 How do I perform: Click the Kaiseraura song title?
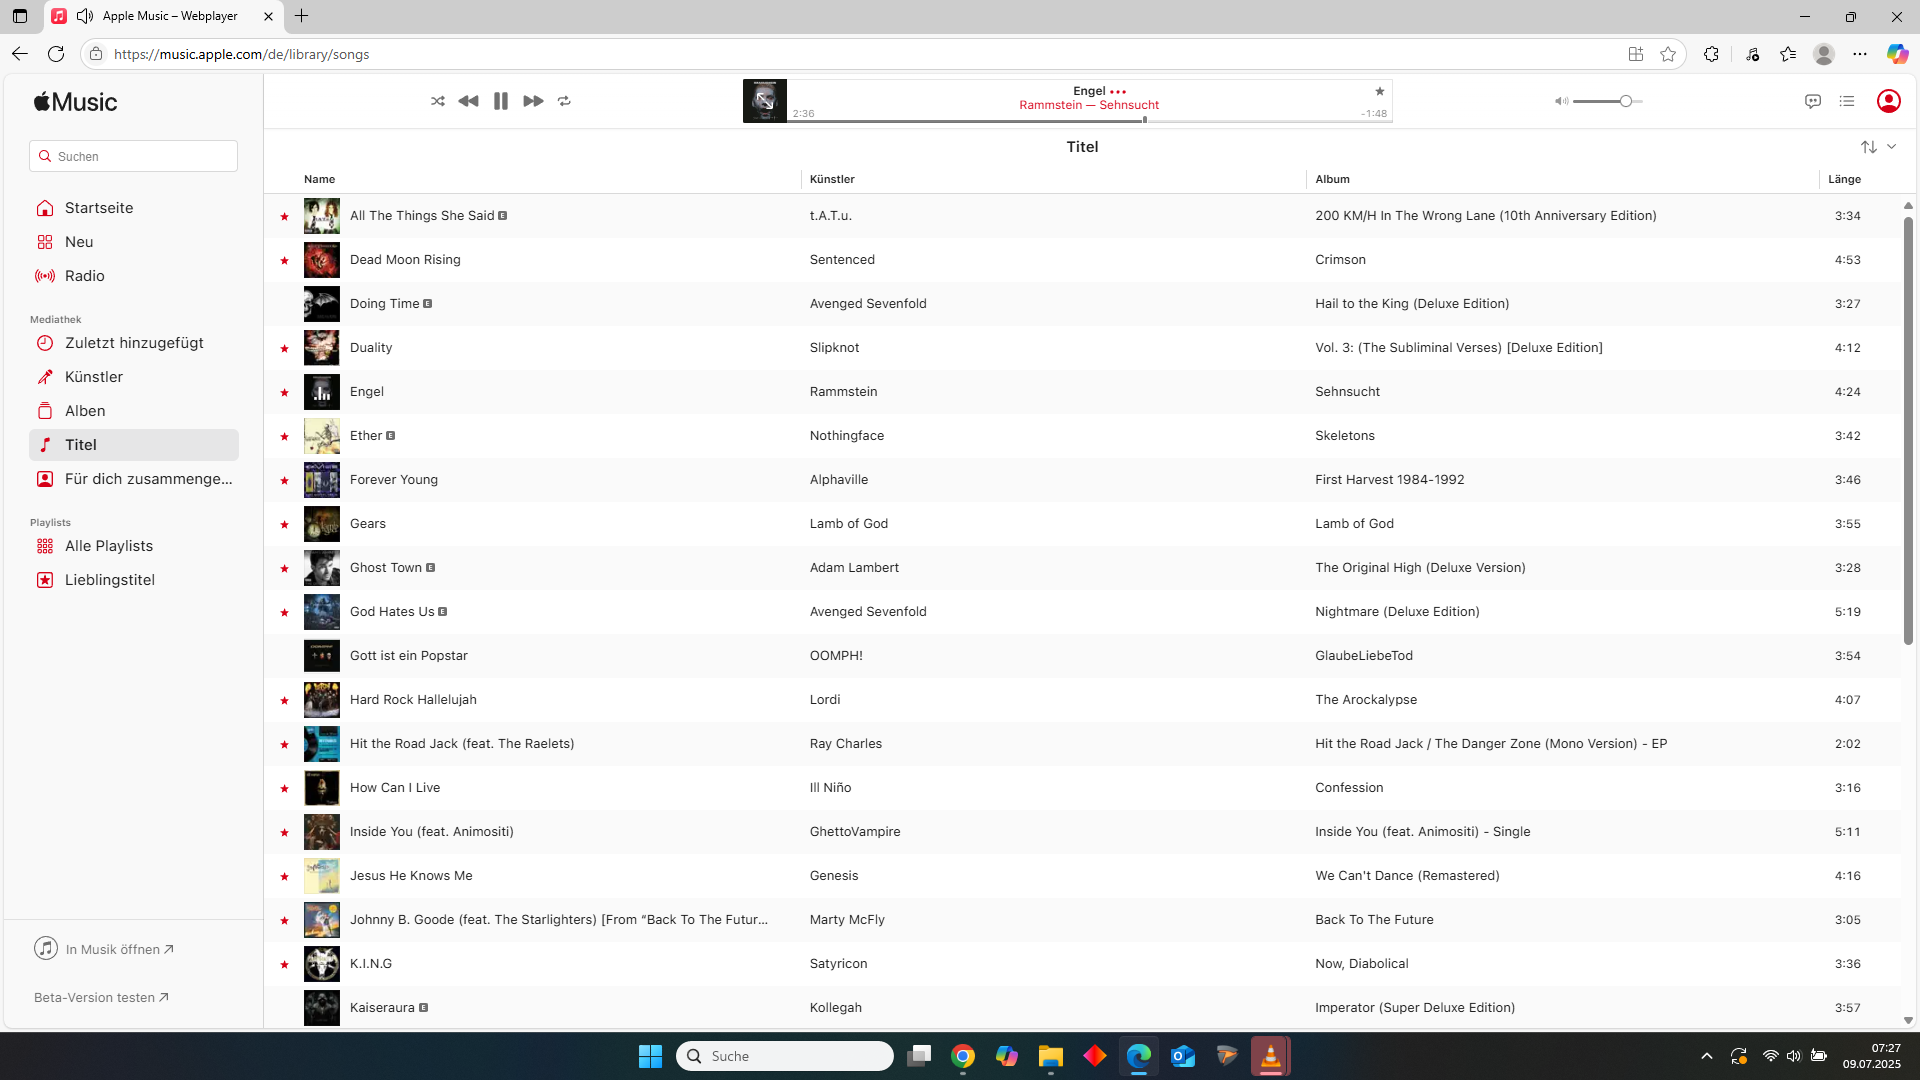(x=382, y=1007)
